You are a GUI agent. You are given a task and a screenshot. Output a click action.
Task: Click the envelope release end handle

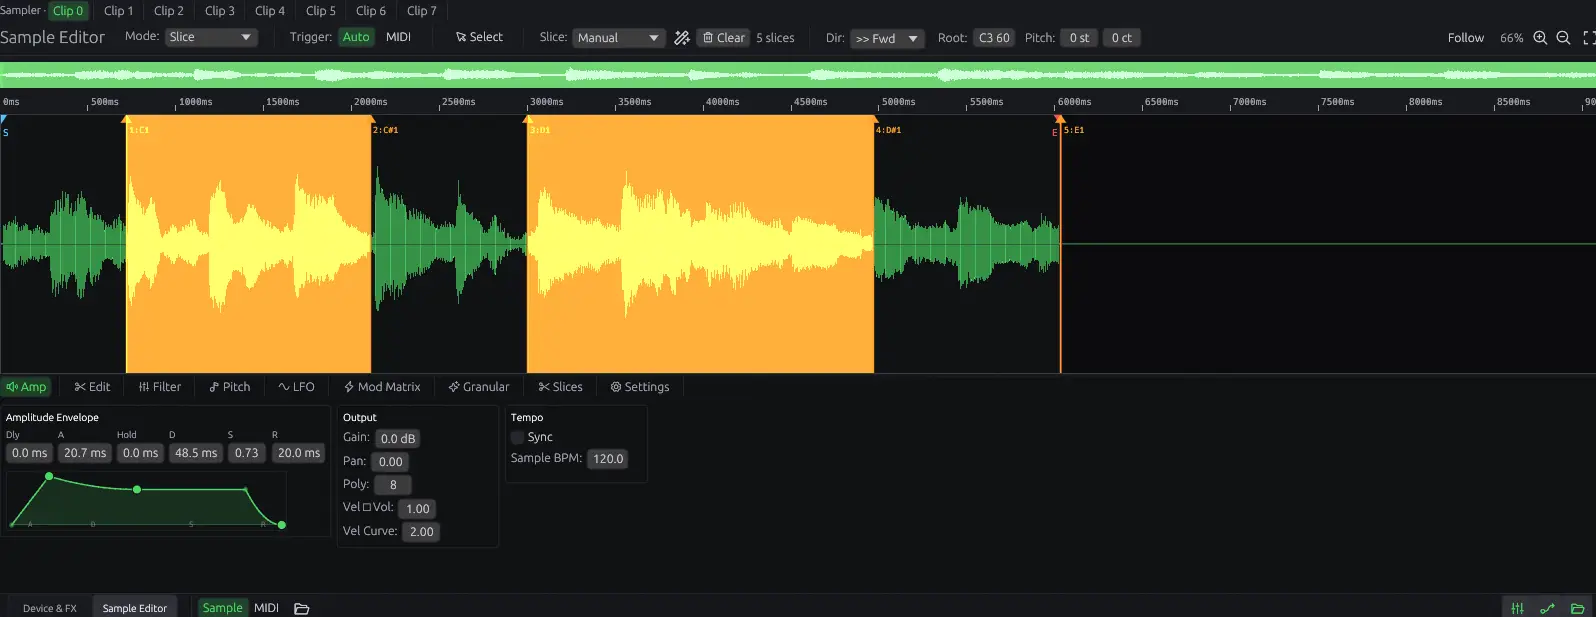282,525
